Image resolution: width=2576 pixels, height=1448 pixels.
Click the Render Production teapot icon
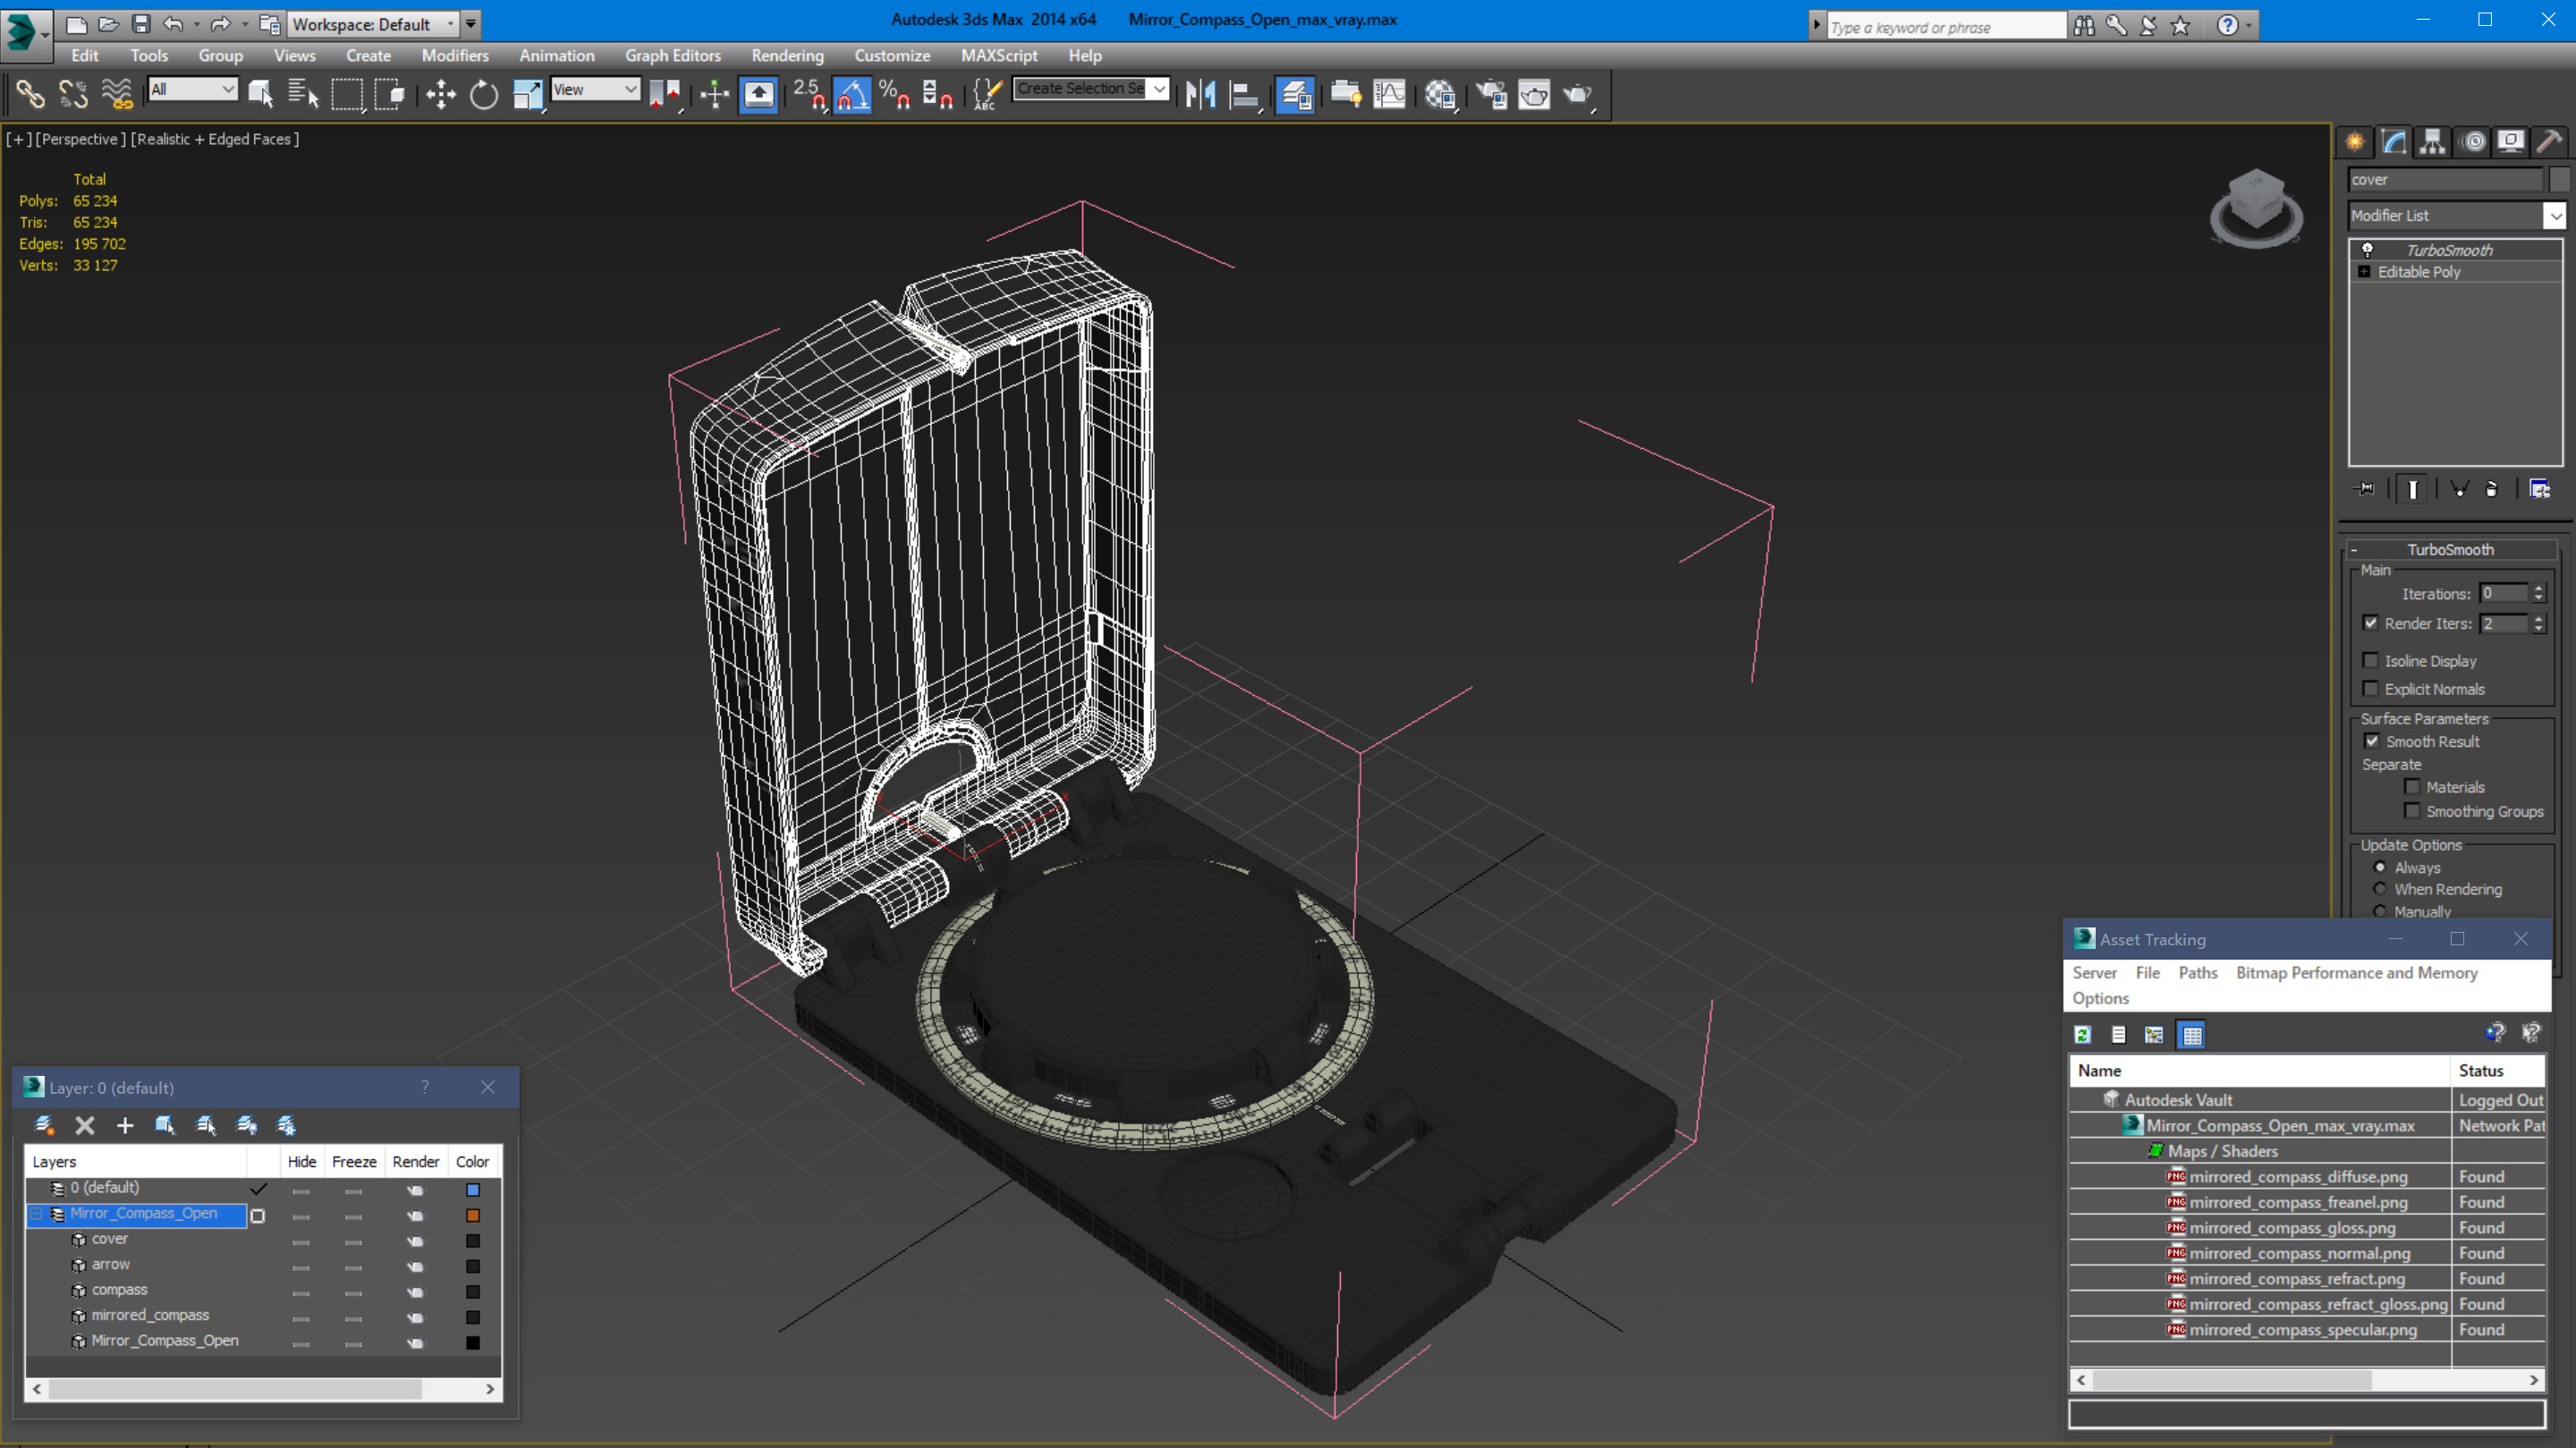(1577, 95)
